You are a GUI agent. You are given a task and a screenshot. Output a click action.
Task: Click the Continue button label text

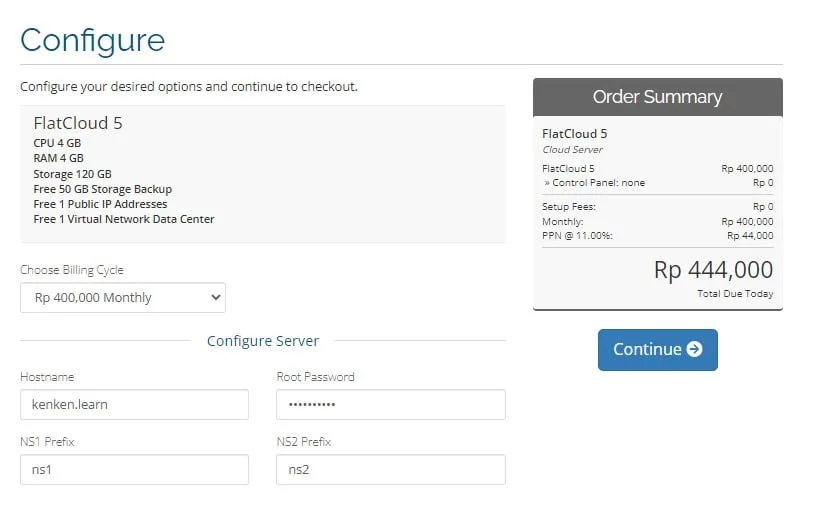pyautogui.click(x=647, y=349)
